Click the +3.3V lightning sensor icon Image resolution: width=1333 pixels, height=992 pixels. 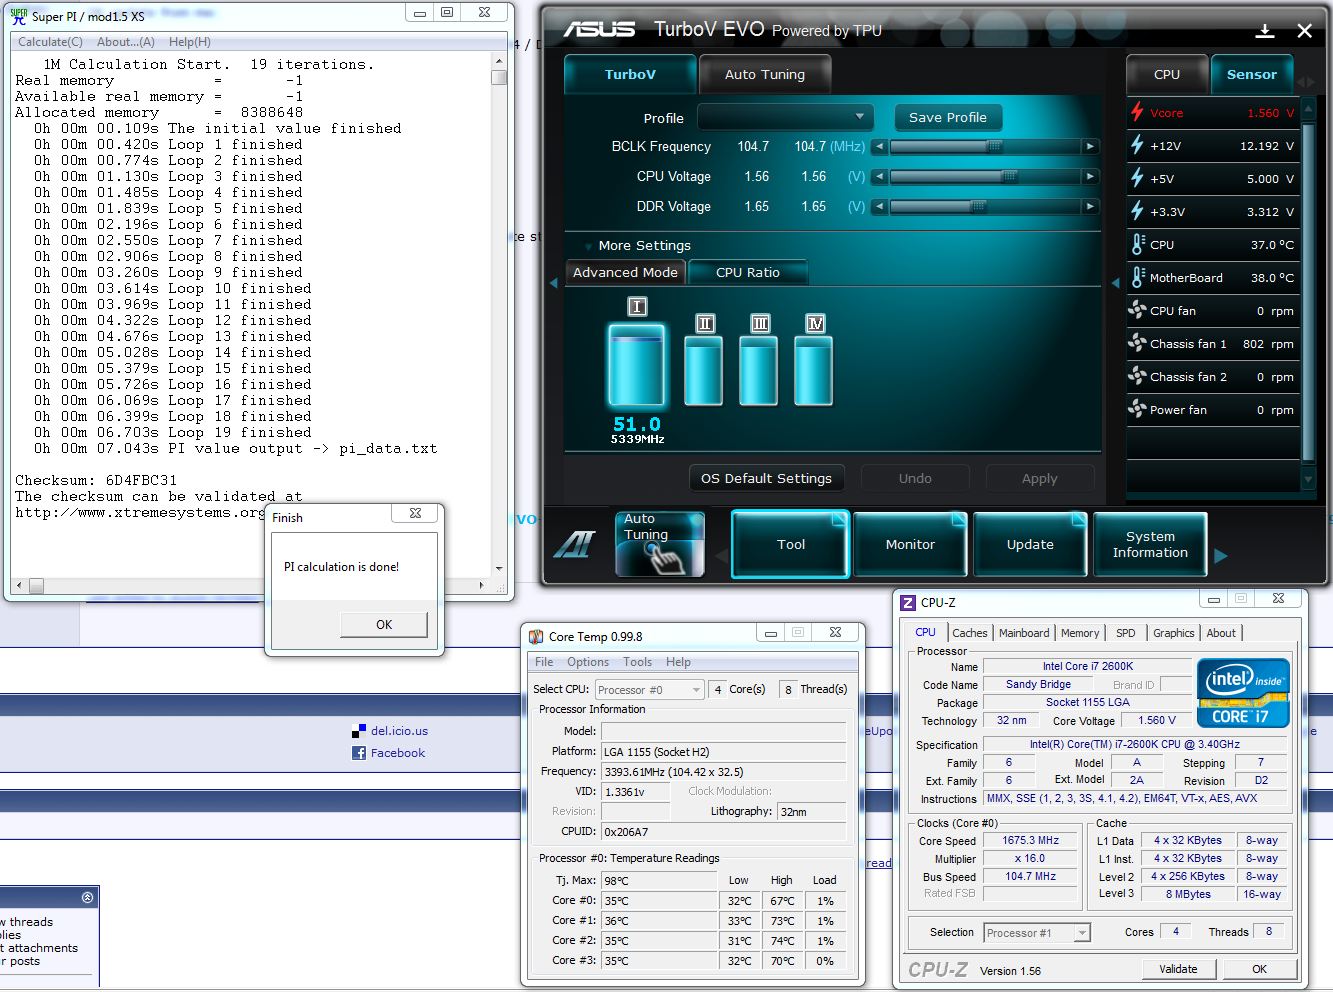click(1137, 211)
